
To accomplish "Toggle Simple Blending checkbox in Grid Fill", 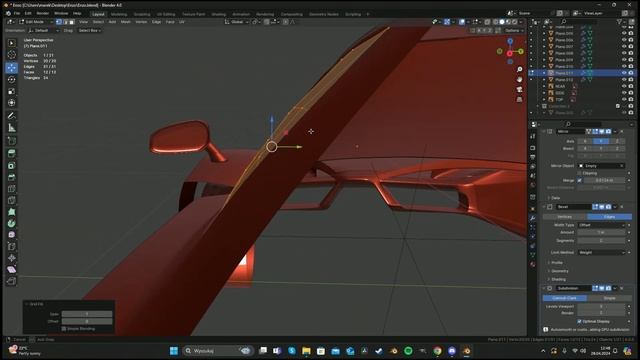I will click(x=64, y=329).
